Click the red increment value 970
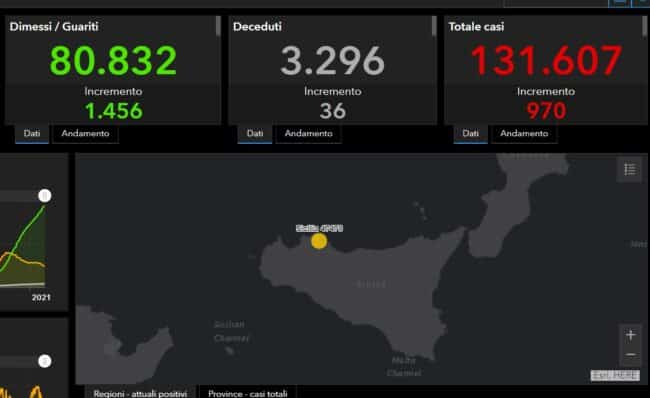 [x=546, y=111]
